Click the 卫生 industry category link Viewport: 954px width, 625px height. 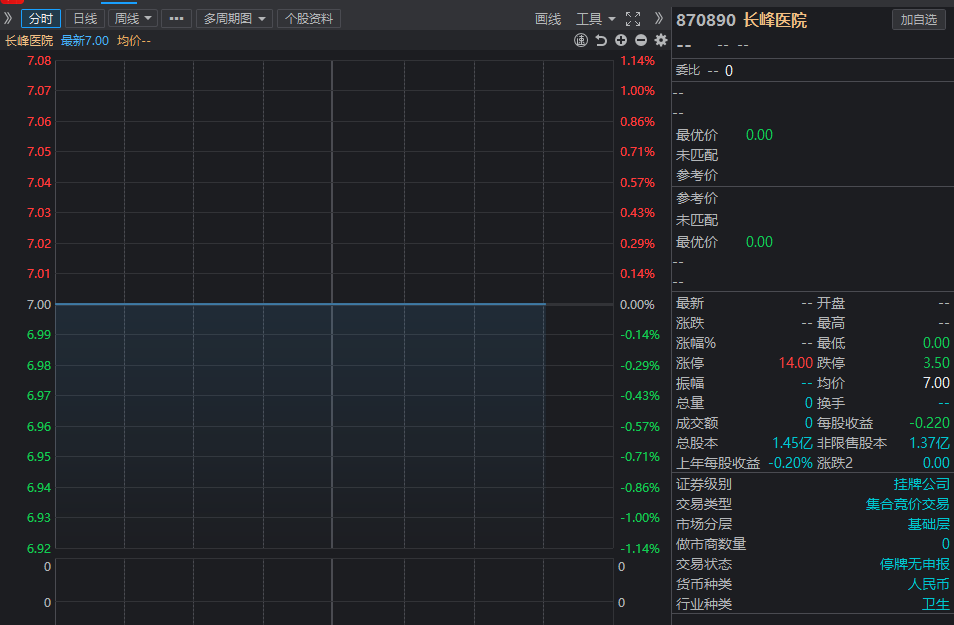936,604
